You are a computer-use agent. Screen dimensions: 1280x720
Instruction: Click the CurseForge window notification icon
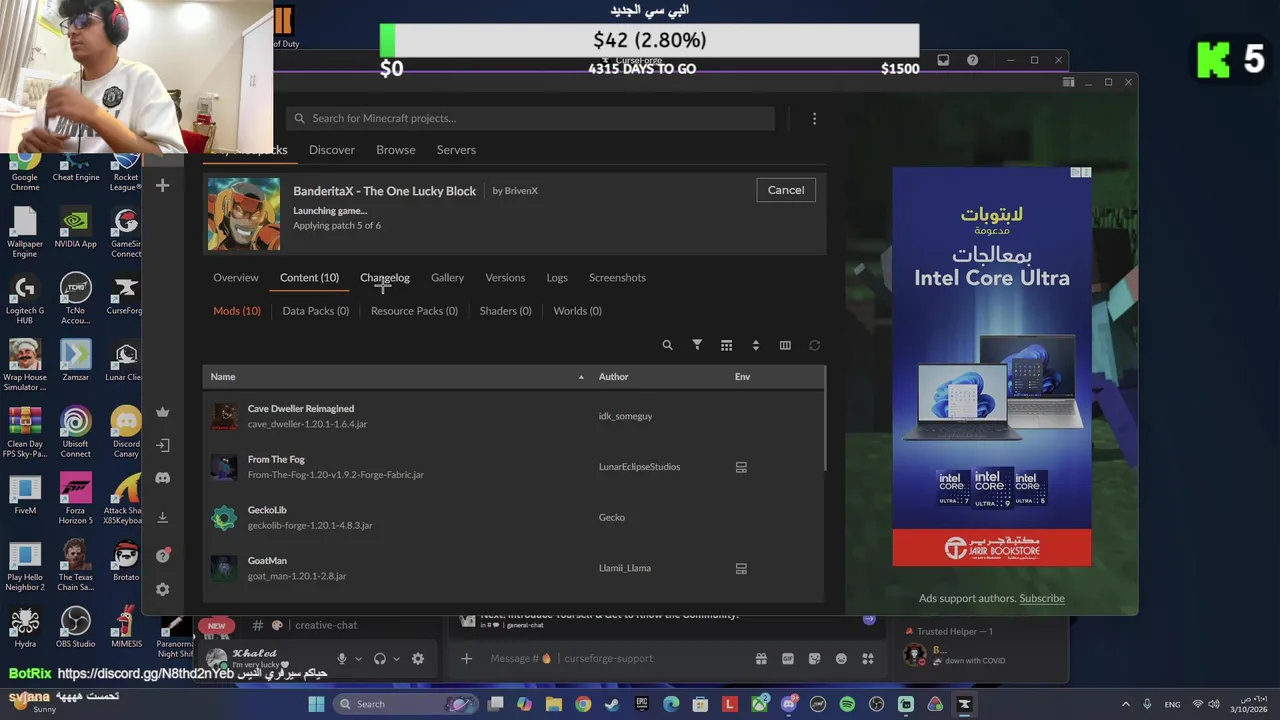[942, 60]
